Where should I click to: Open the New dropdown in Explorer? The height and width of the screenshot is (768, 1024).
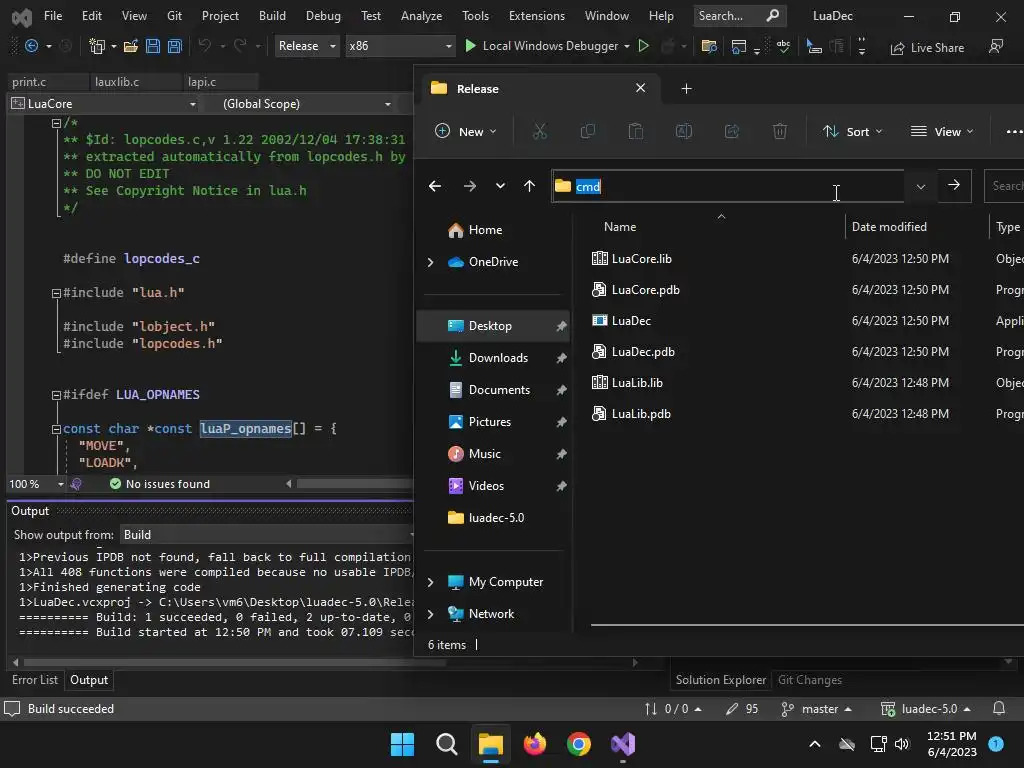pos(466,131)
